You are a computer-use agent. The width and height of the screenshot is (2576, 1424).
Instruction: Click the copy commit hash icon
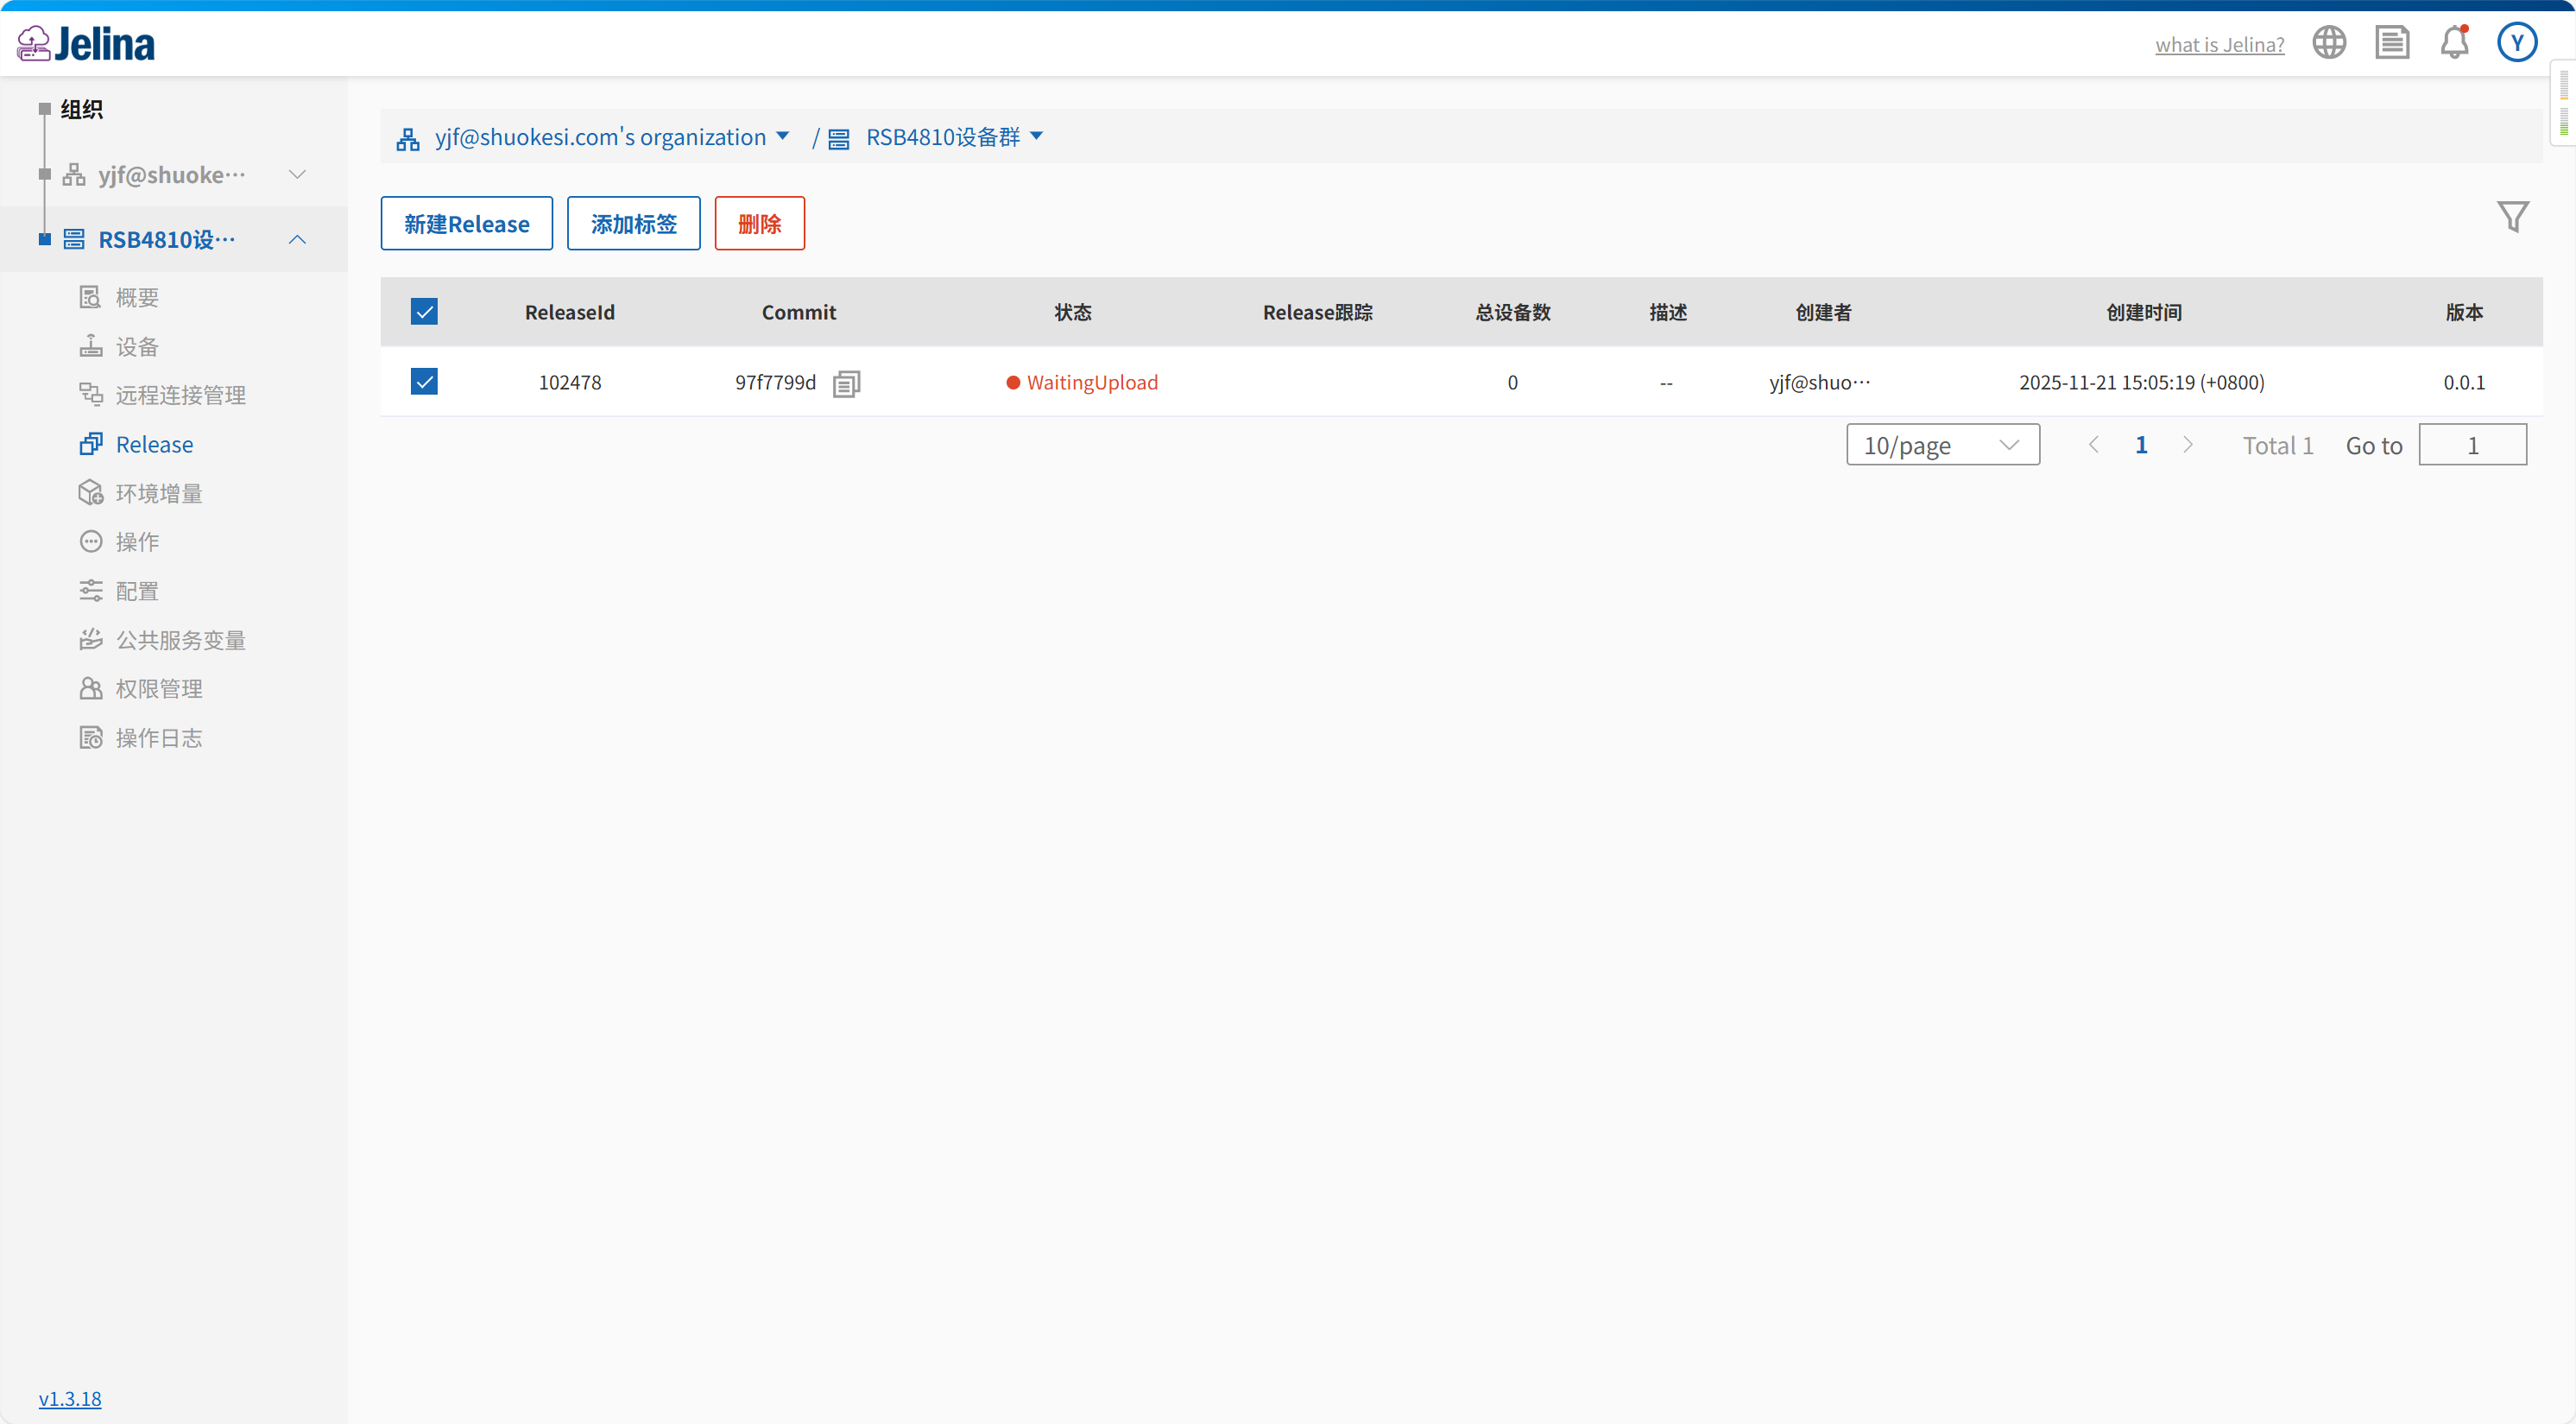[x=846, y=383]
